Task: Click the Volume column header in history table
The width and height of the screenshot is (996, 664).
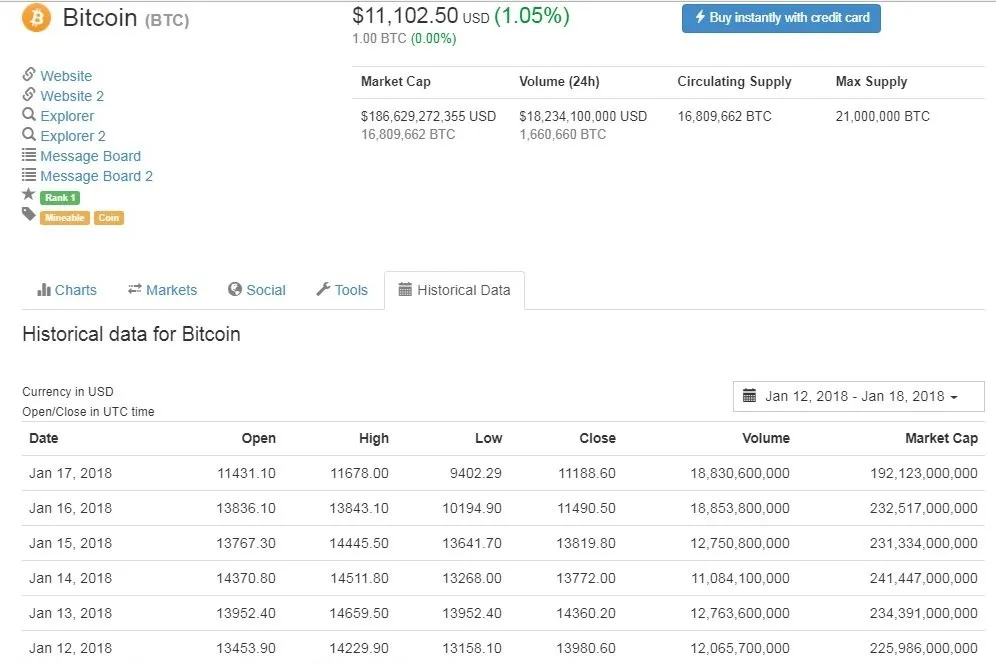Action: (766, 438)
